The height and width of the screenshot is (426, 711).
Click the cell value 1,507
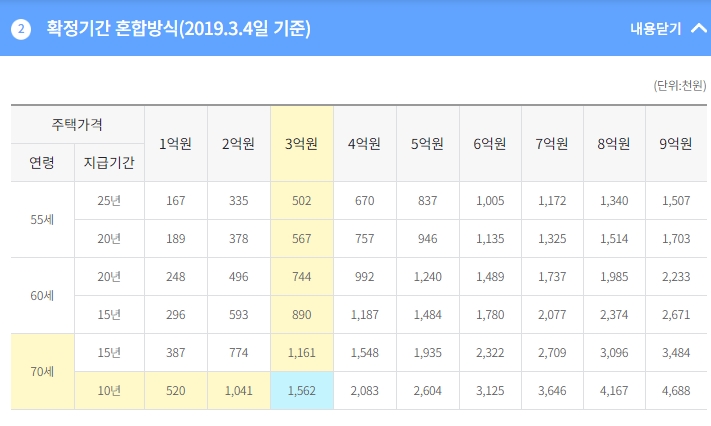[x=676, y=201]
